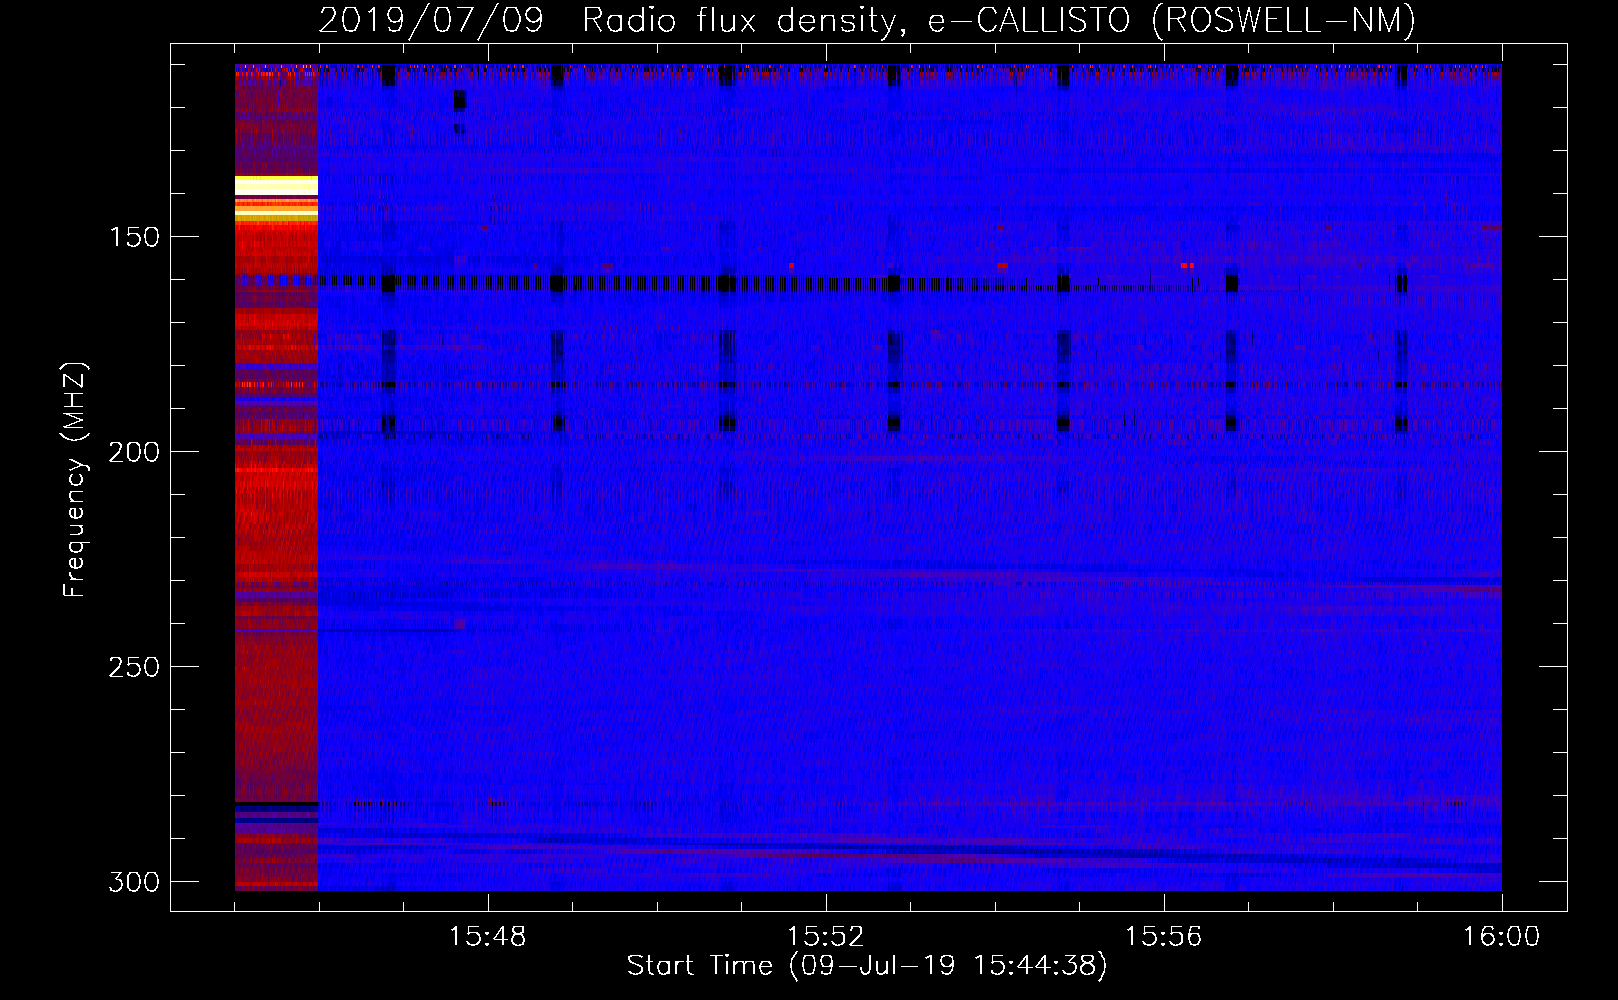
Task: Click the '15:56' time axis label
Action: click(x=1163, y=937)
